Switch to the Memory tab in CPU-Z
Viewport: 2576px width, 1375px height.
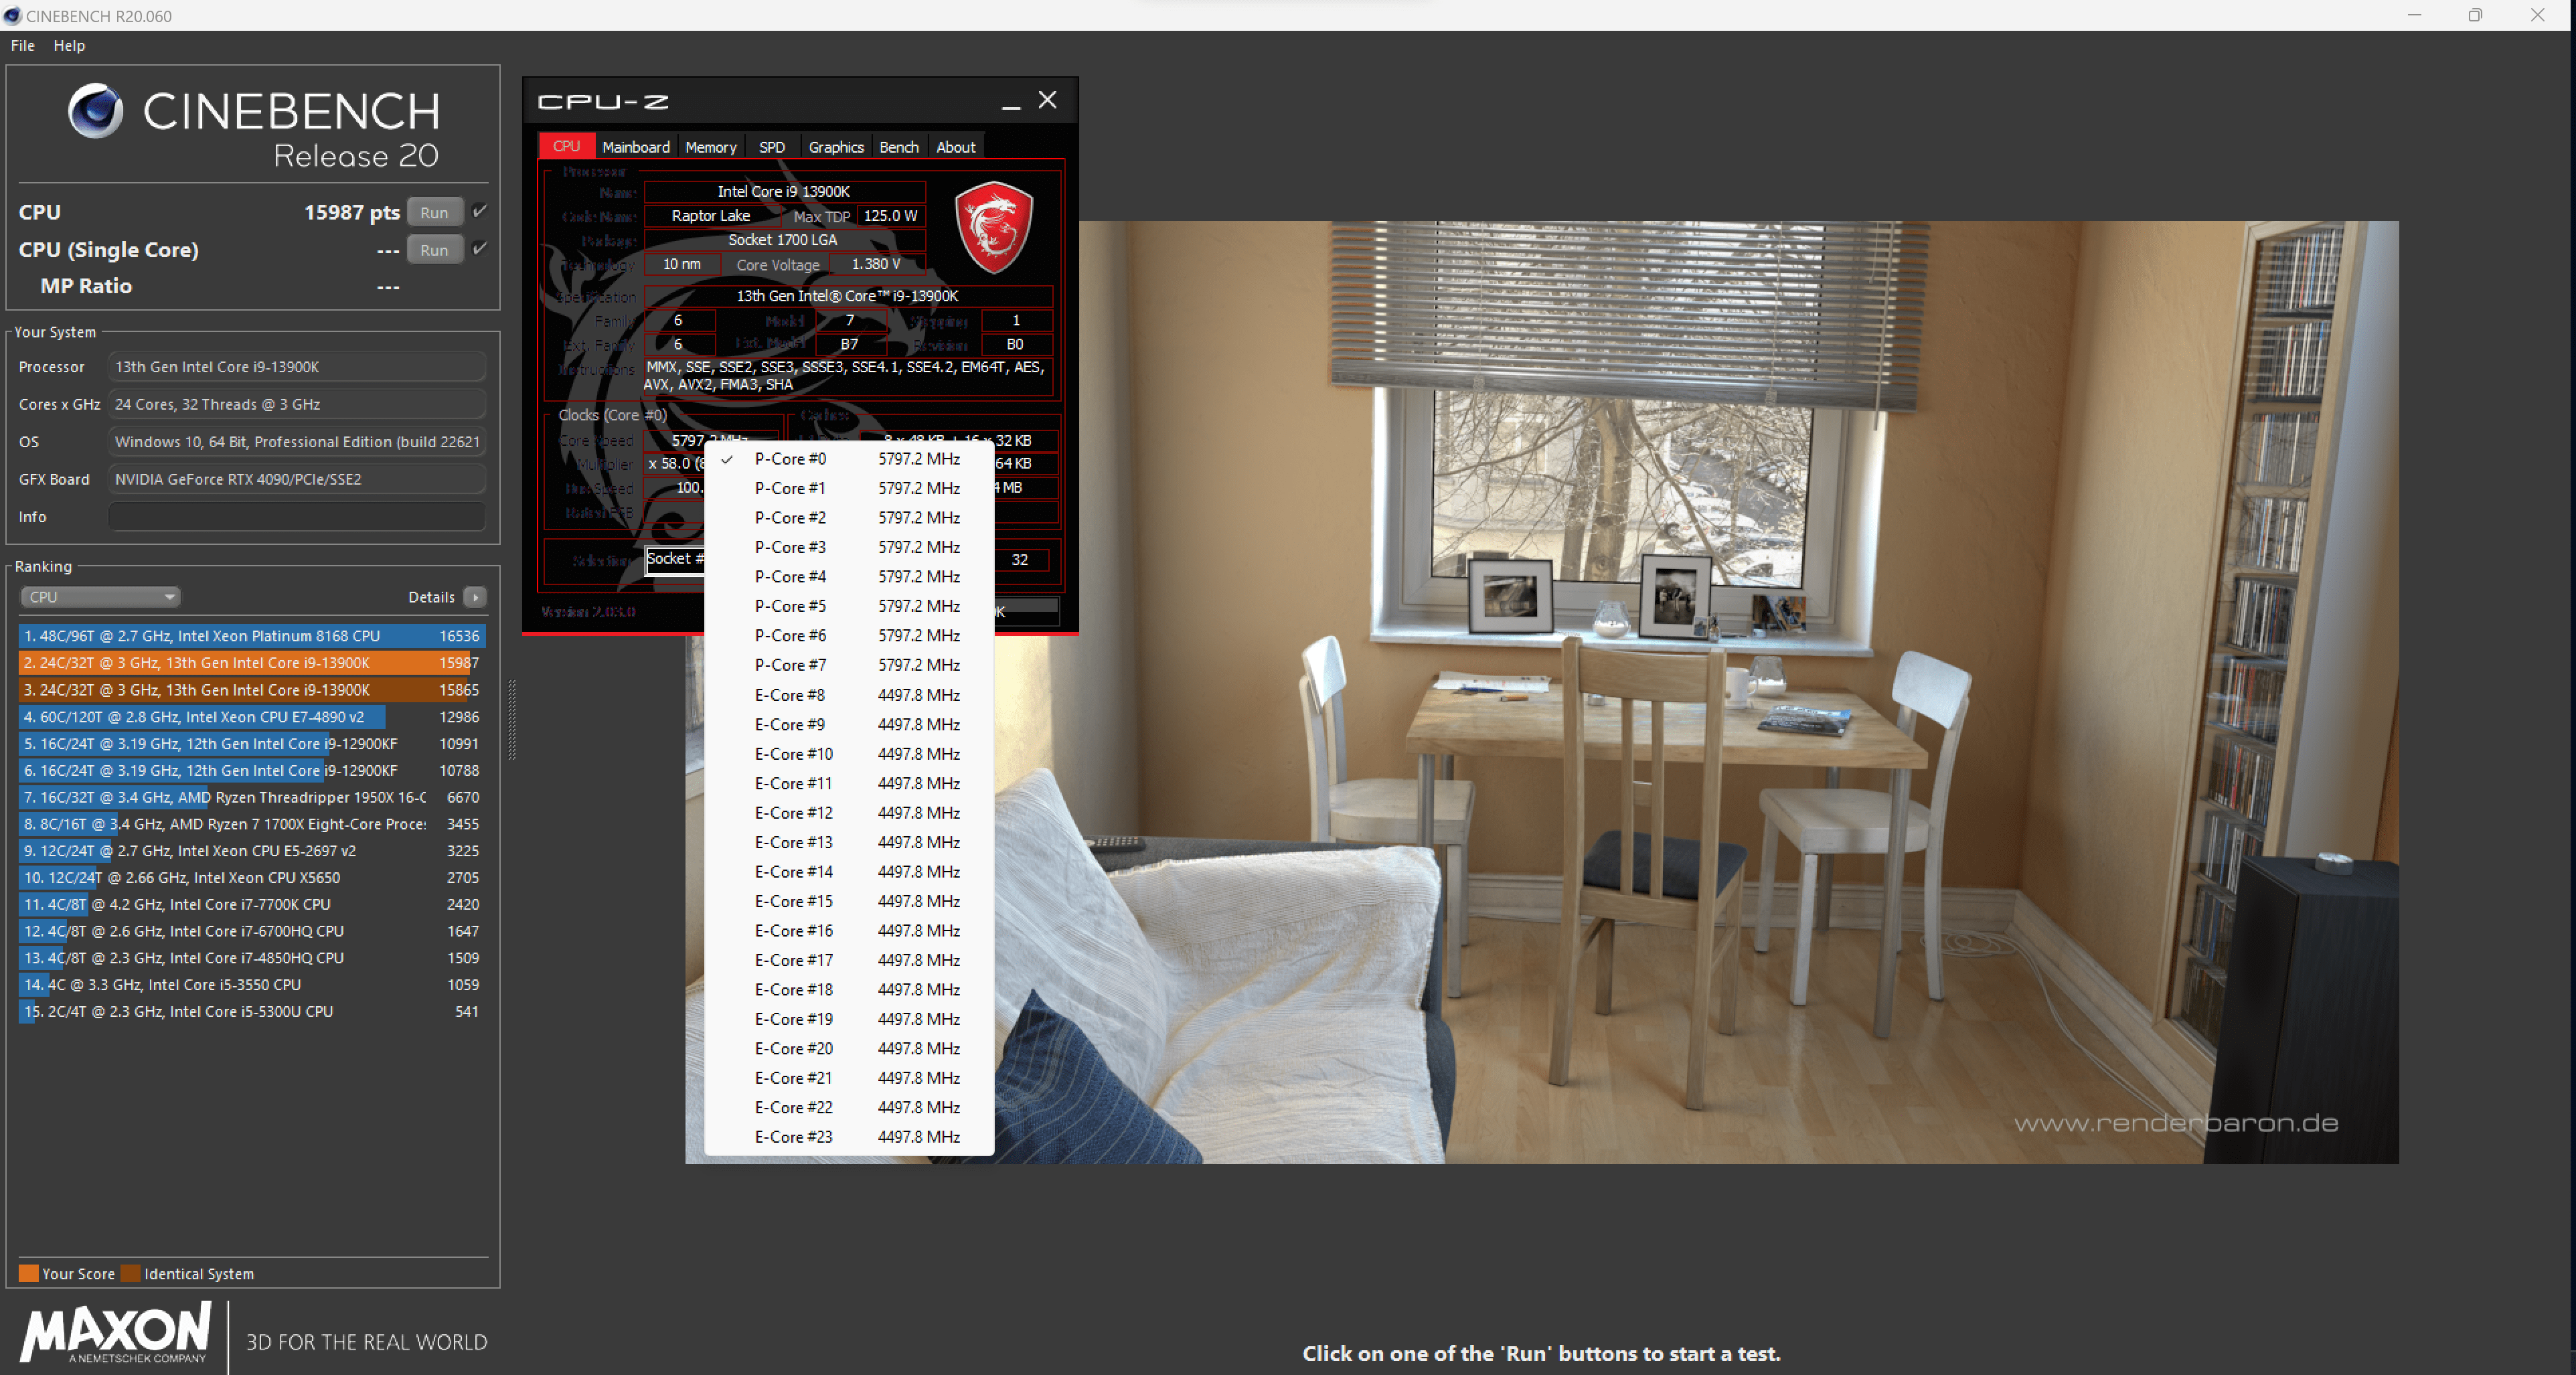coord(710,147)
